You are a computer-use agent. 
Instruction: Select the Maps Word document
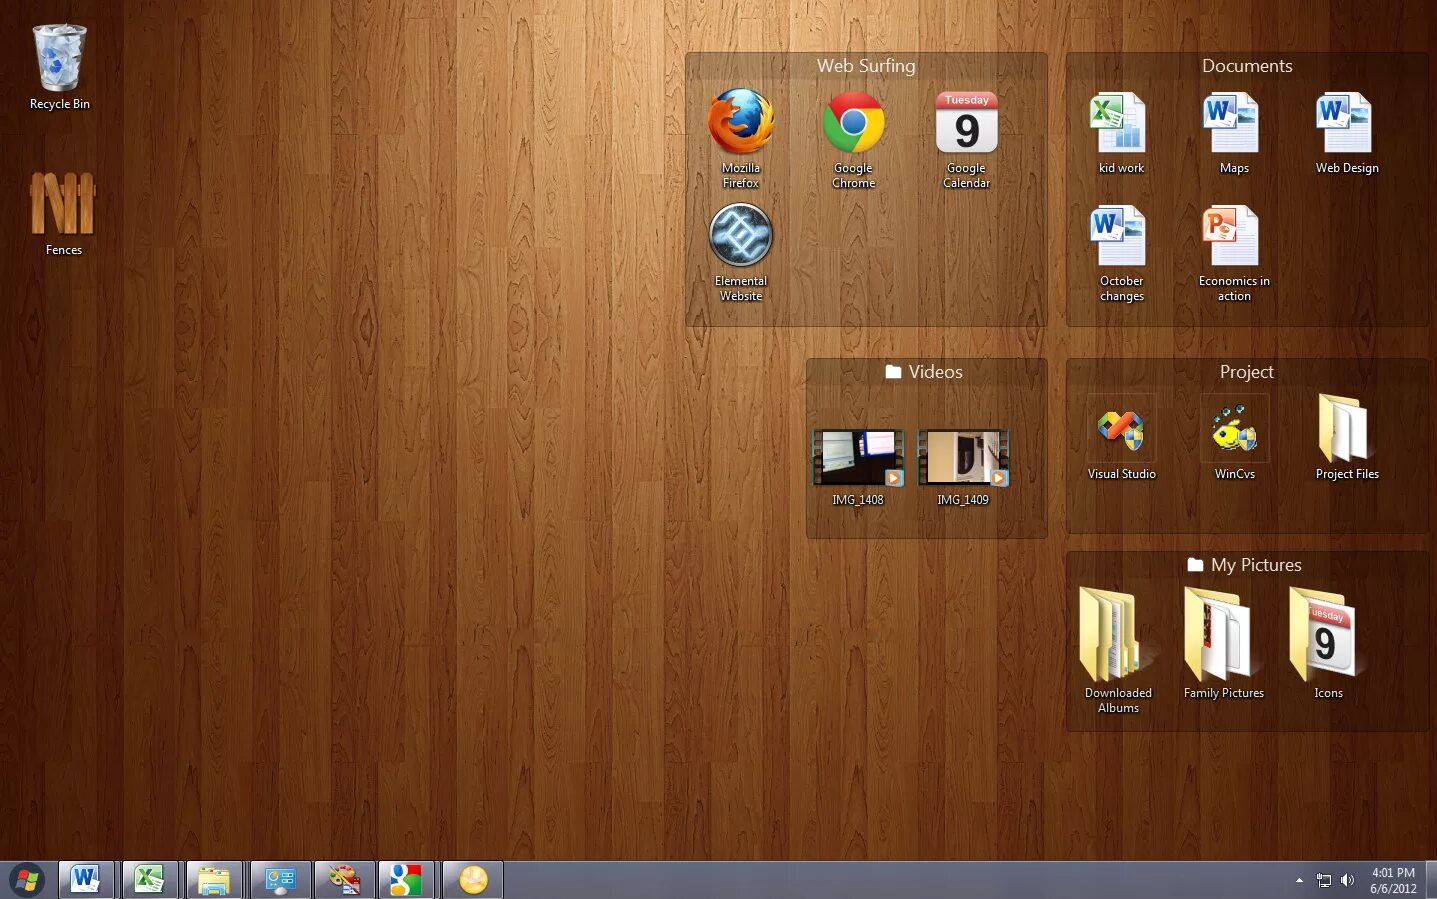coord(1234,132)
